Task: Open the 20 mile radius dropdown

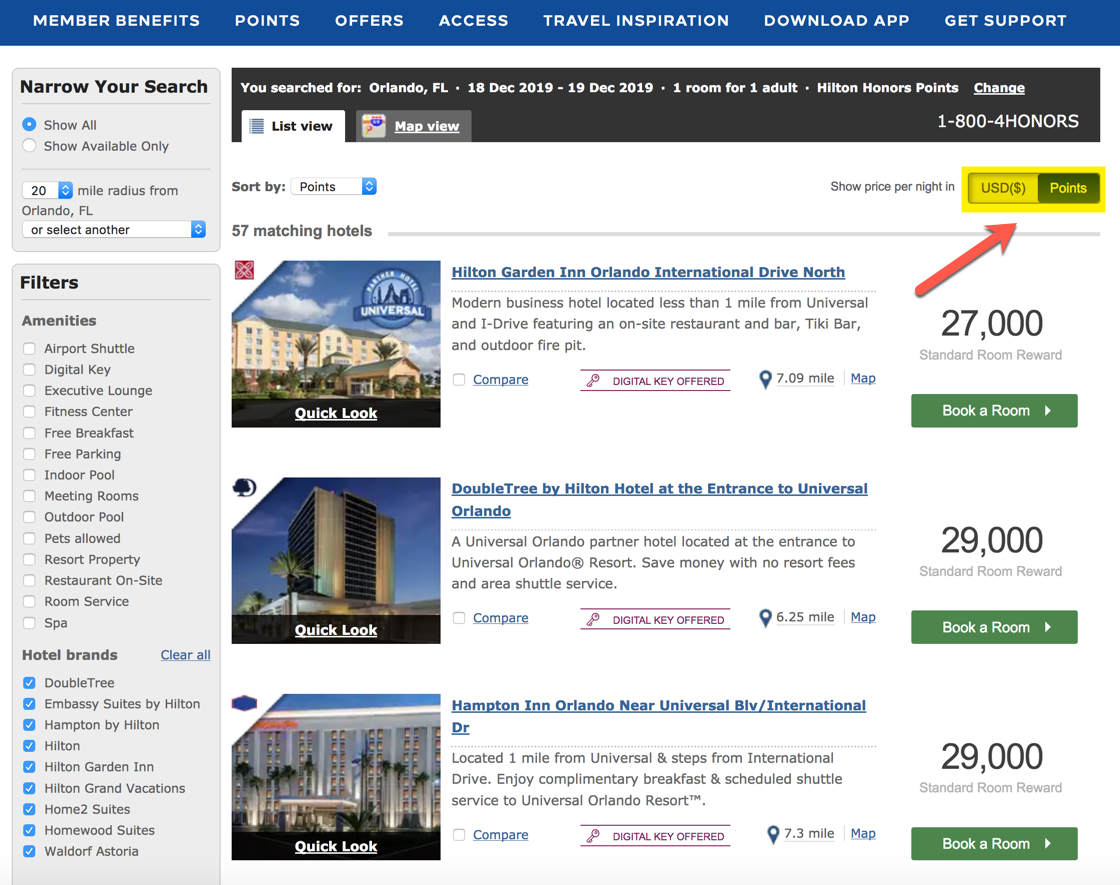Action: (48, 190)
